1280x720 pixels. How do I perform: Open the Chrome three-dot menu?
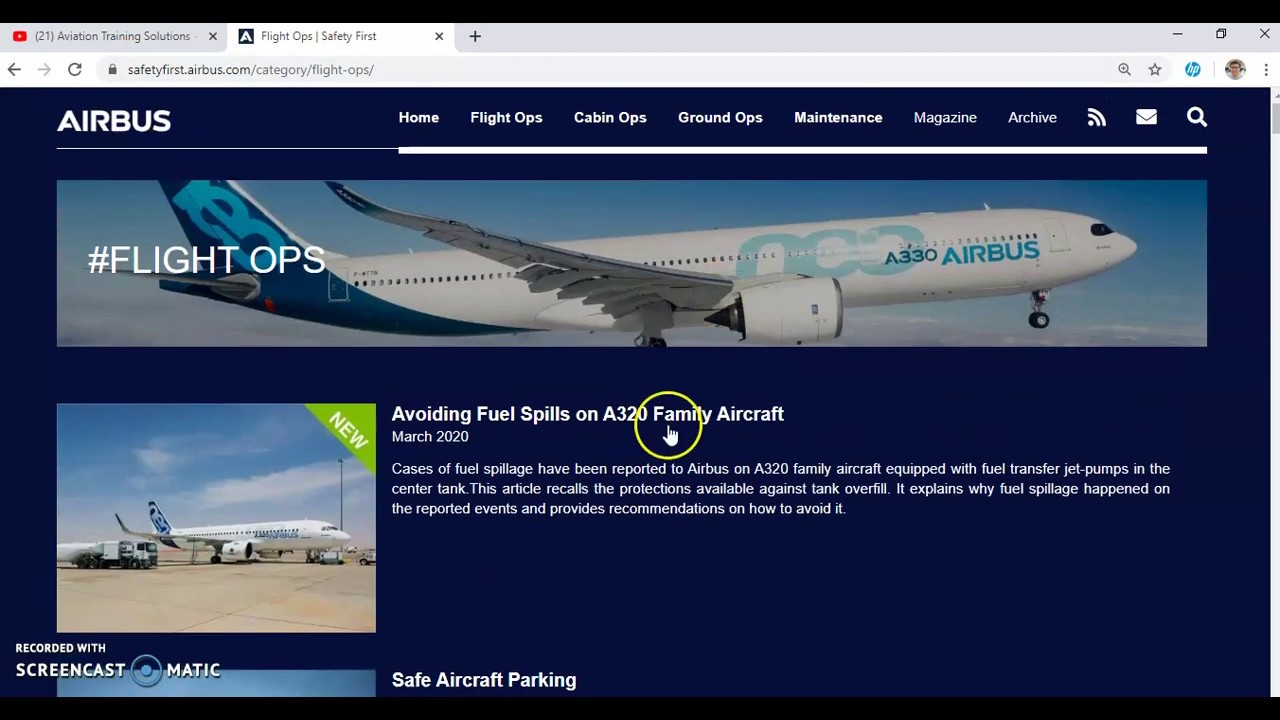(1266, 69)
